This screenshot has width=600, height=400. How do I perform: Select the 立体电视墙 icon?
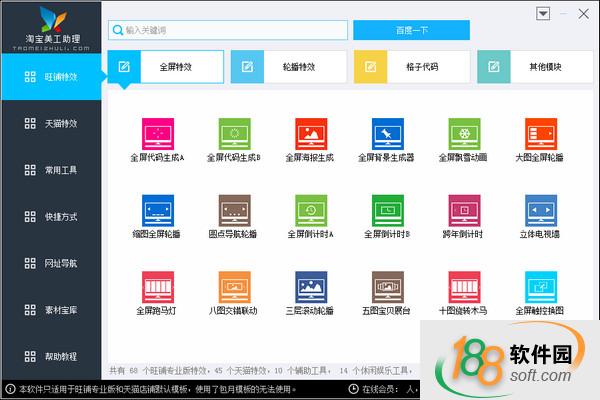[540, 210]
